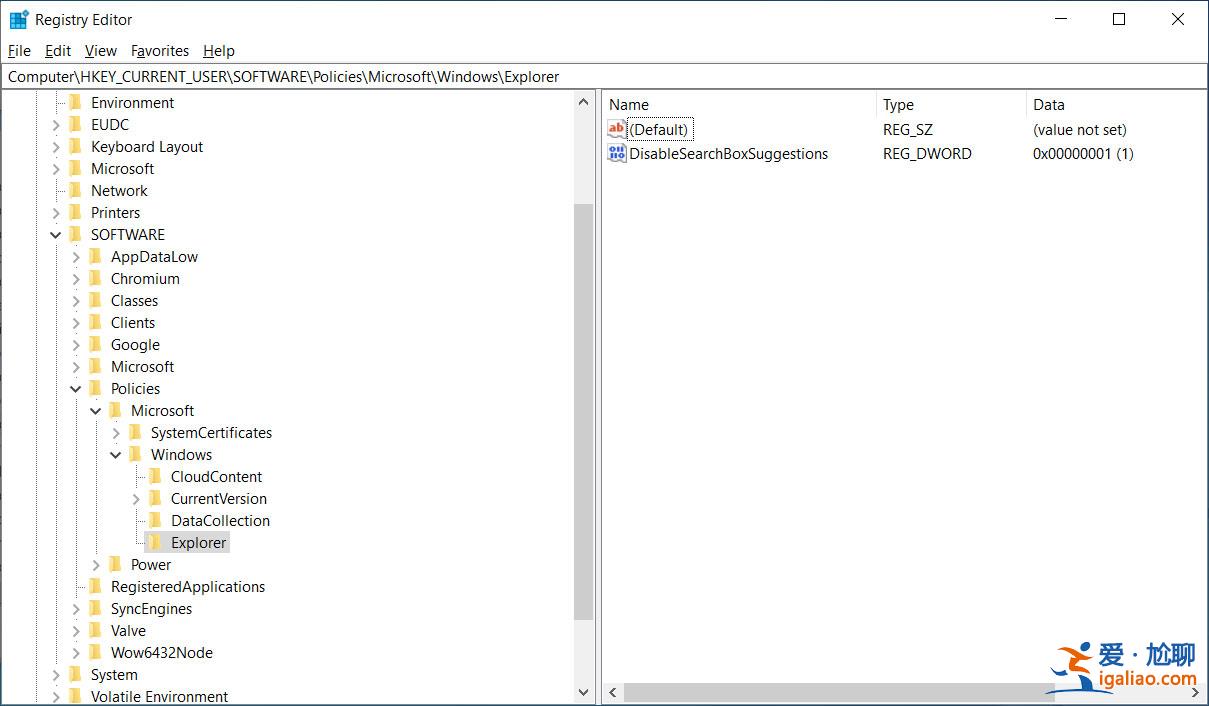Expand the Power key node

(96, 565)
